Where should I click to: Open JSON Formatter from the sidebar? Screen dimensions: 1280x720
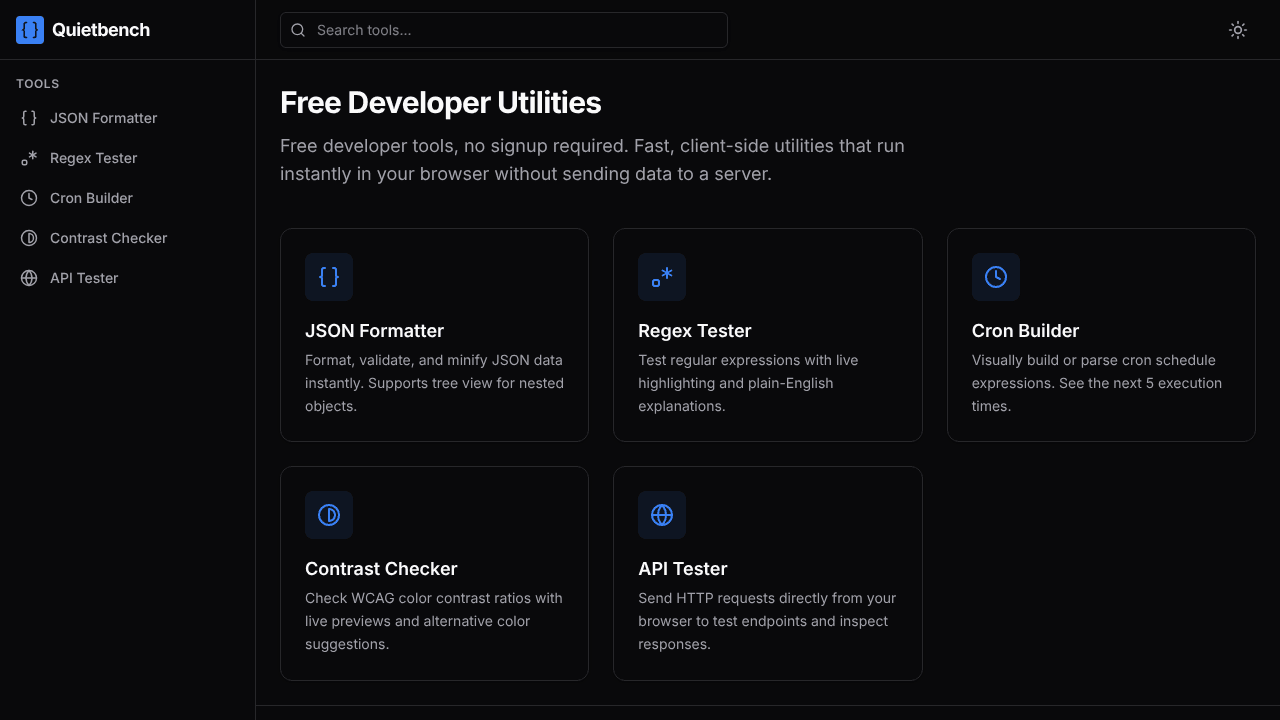pyautogui.click(x=128, y=118)
